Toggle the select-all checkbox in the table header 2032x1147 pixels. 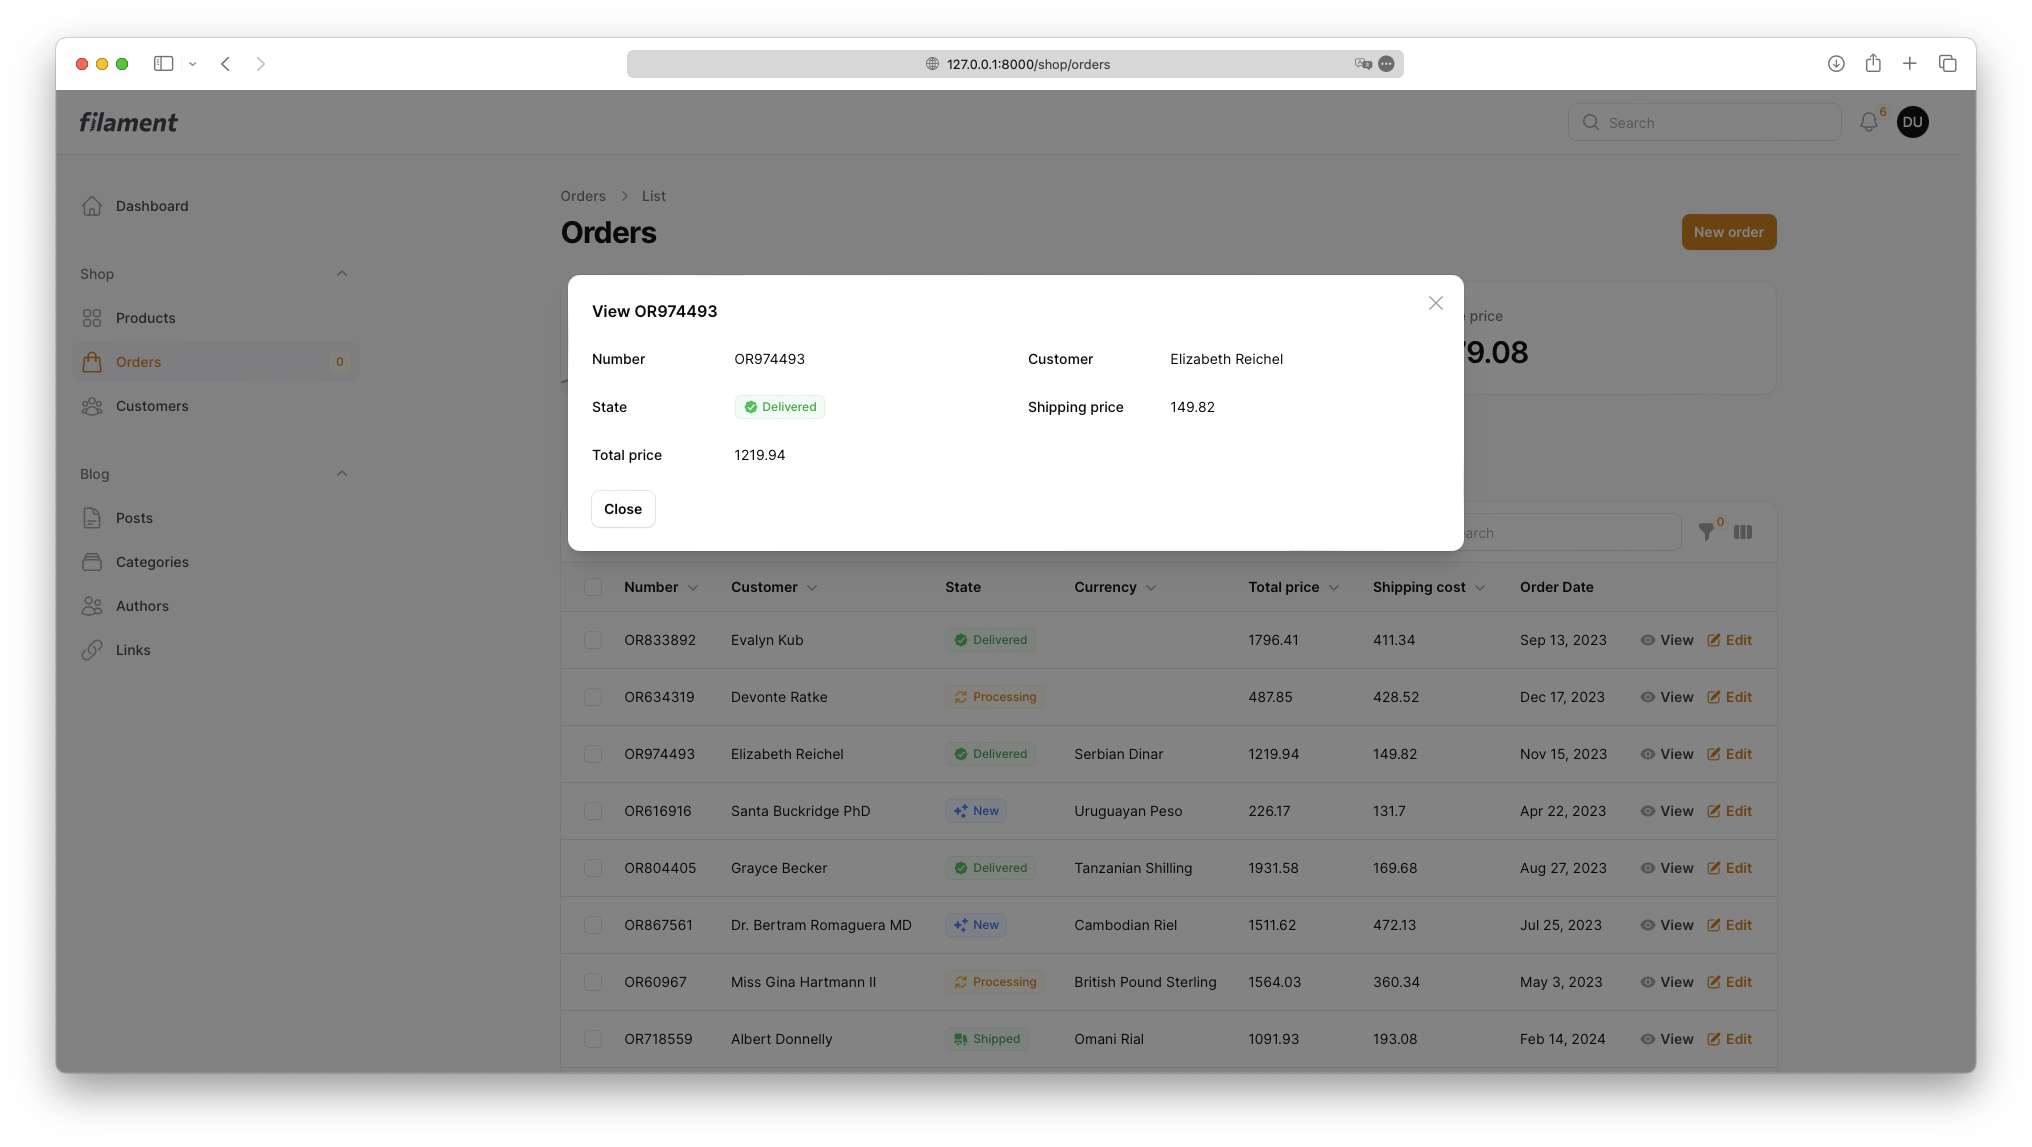[x=593, y=587]
